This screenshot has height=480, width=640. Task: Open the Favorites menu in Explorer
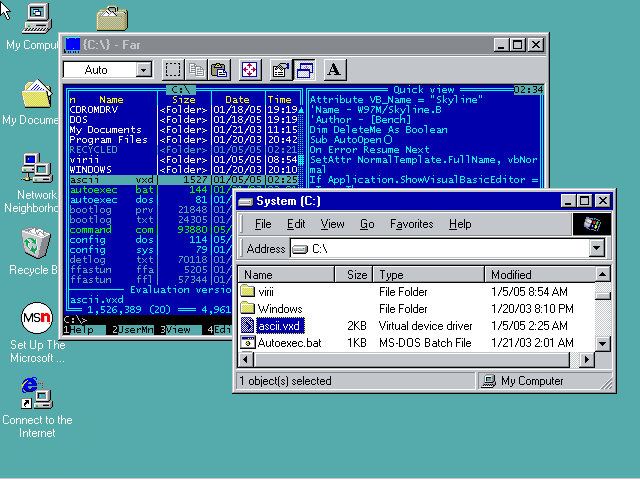(x=411, y=224)
